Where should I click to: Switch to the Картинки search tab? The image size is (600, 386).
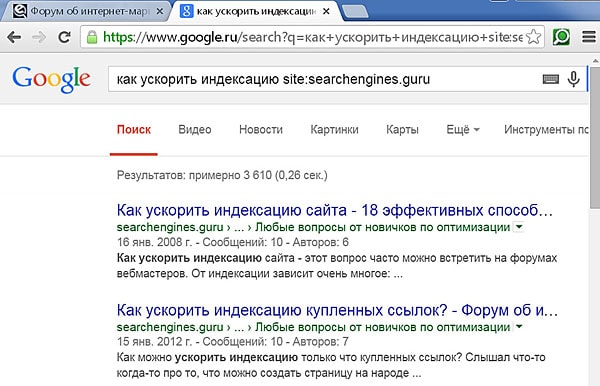pos(334,130)
